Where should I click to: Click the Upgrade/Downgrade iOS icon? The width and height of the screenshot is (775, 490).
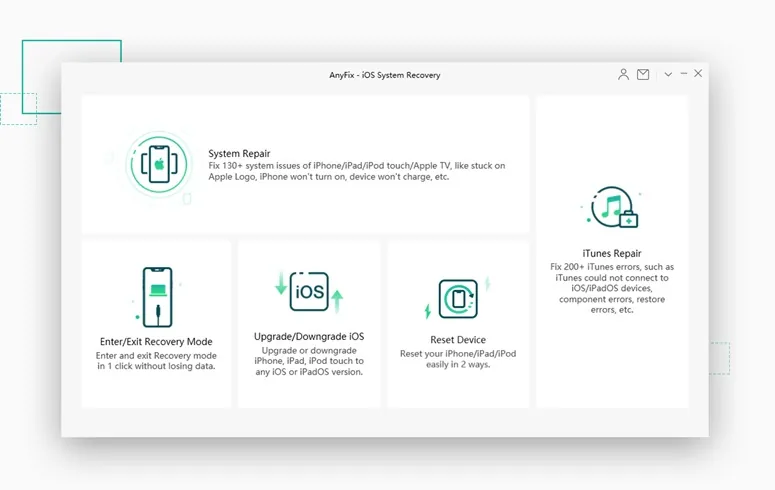pyautogui.click(x=309, y=292)
